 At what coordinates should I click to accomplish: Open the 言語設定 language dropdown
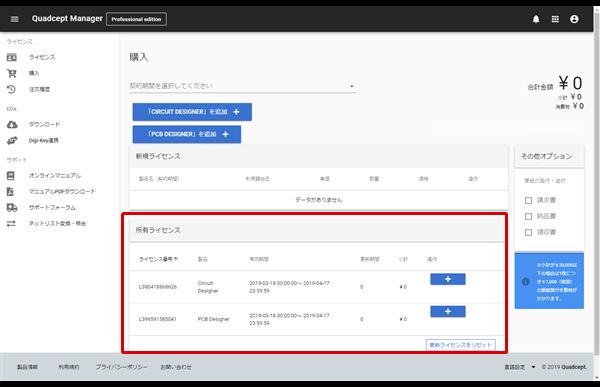(520, 367)
